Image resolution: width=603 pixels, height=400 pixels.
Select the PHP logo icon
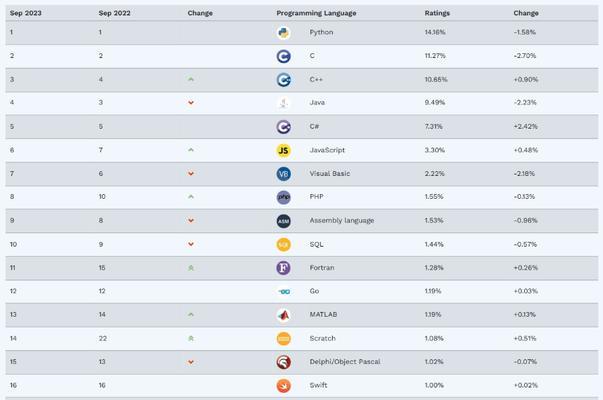click(283, 197)
